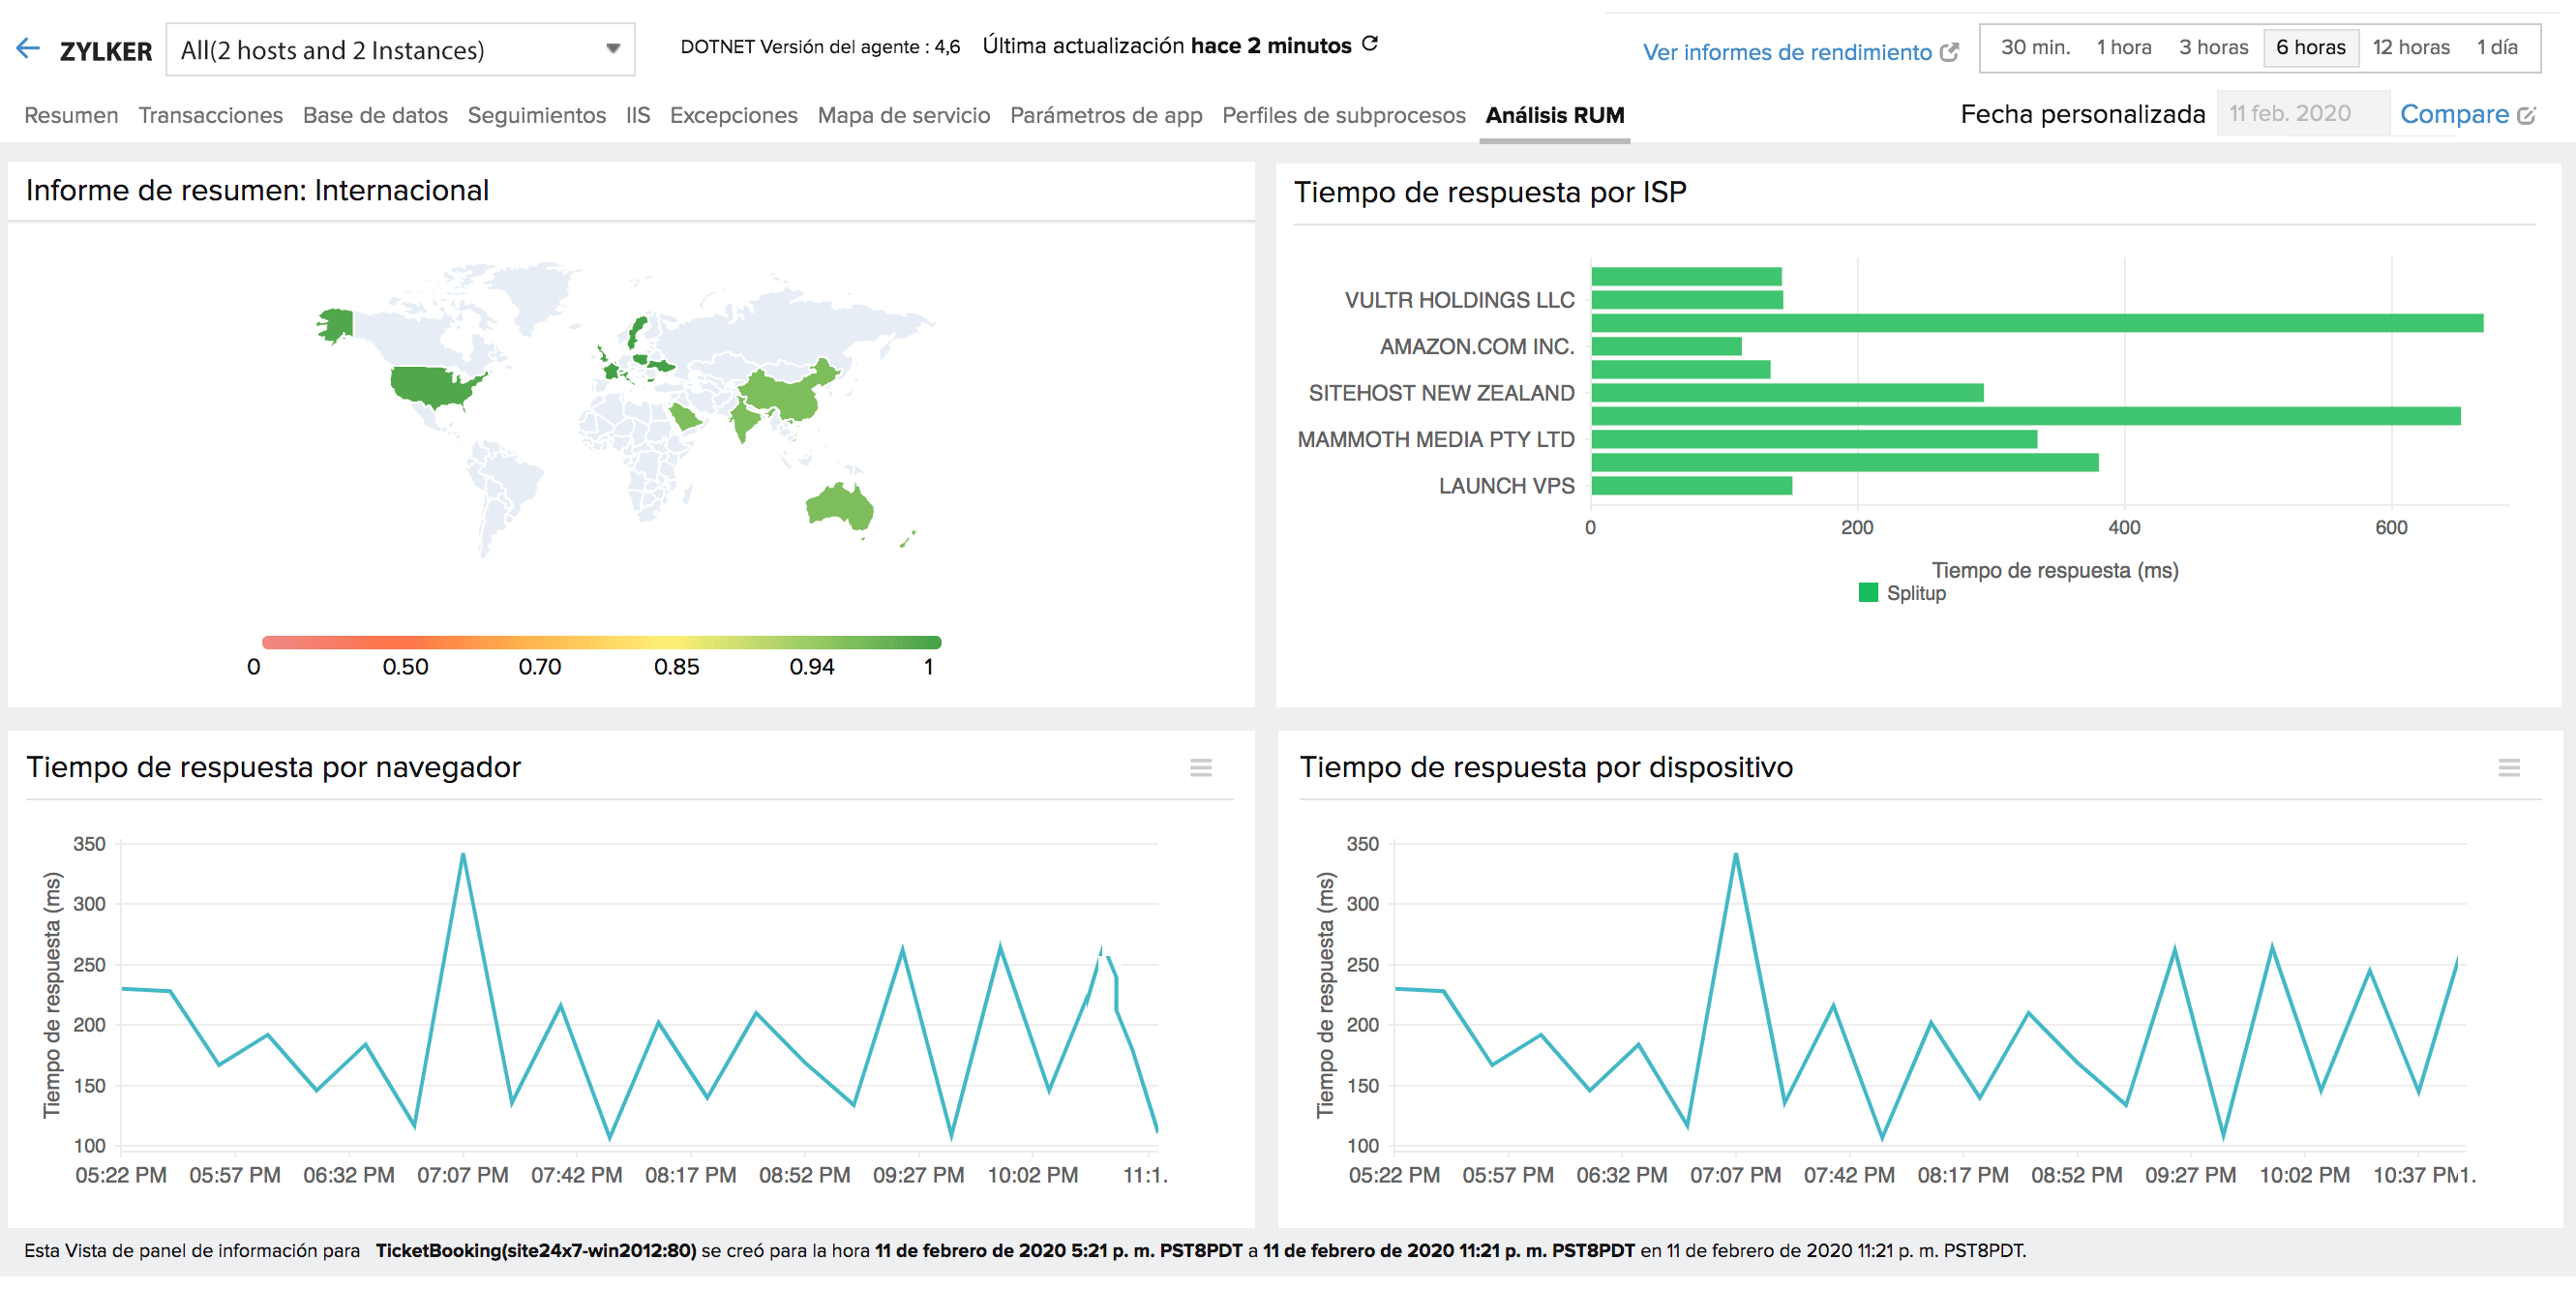Click Australia on the world map

pyautogui.click(x=840, y=505)
